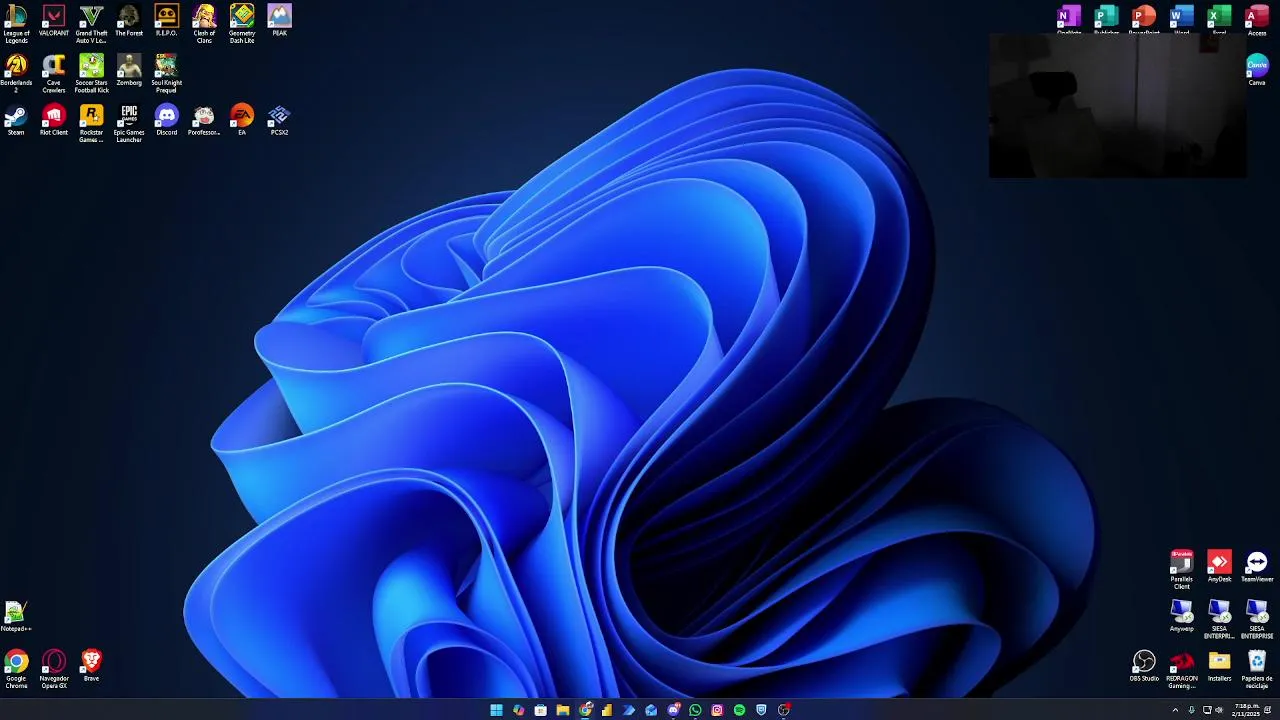Click the Google Chrome desktop shortcut

click(16, 670)
